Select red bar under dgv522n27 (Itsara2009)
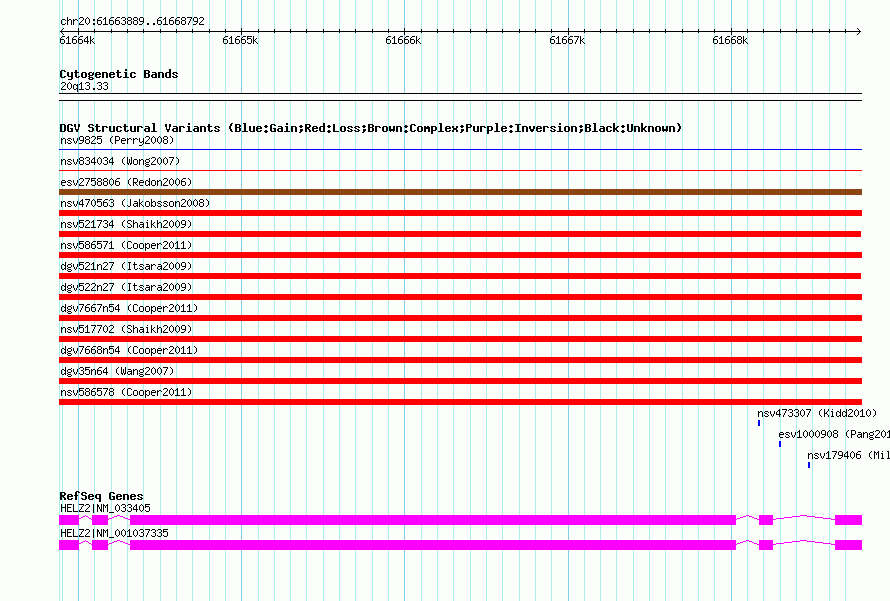Viewport: 890px width, 601px height. (x=460, y=297)
